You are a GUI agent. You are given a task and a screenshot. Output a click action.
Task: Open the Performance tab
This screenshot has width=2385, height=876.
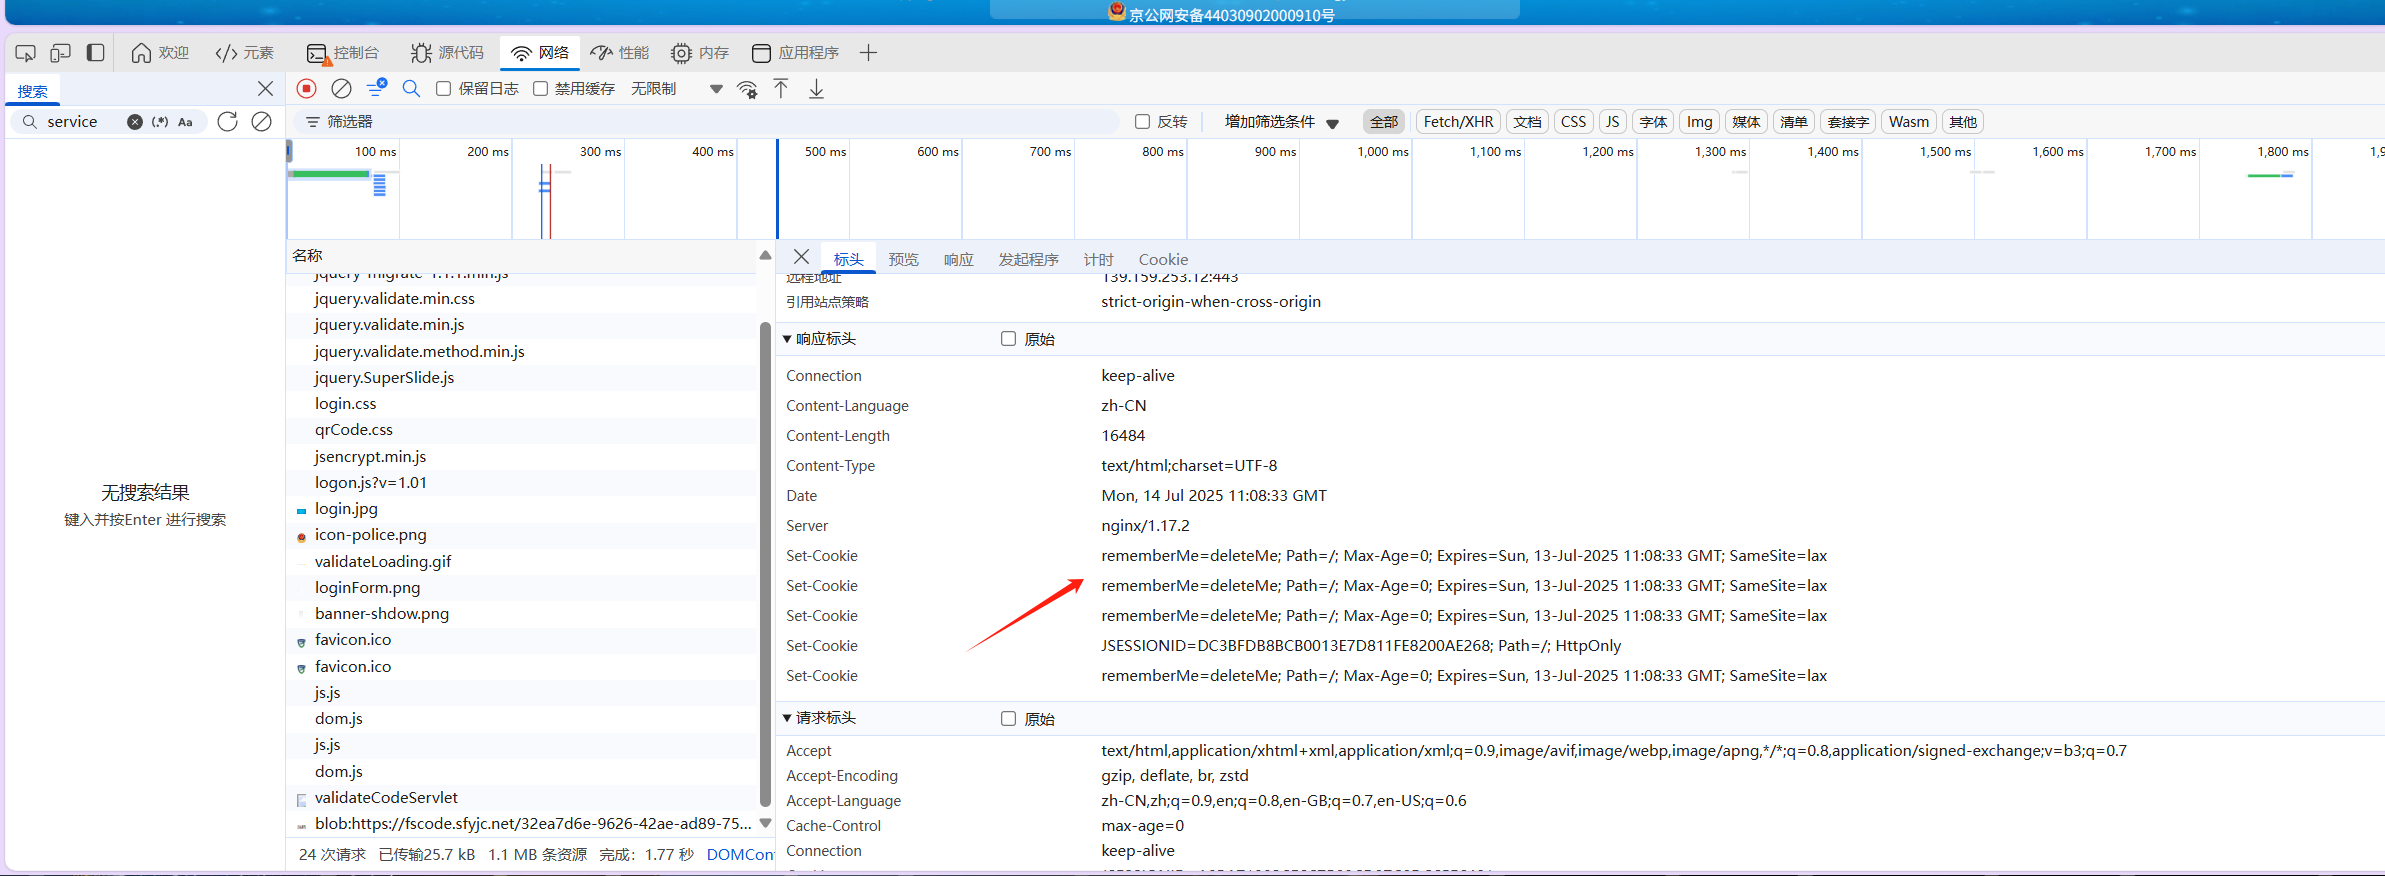(619, 53)
